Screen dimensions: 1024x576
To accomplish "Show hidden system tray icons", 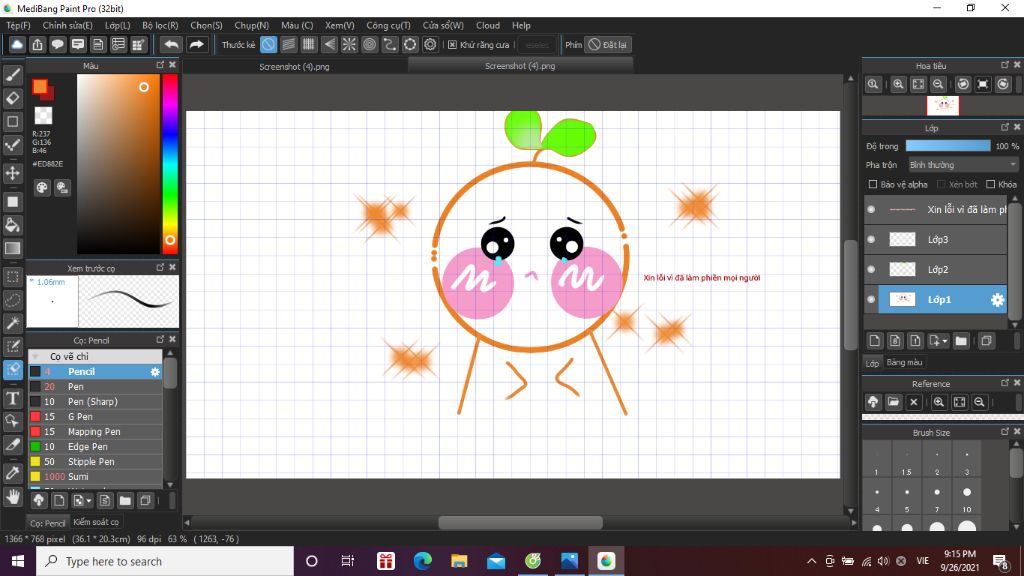I will point(811,561).
